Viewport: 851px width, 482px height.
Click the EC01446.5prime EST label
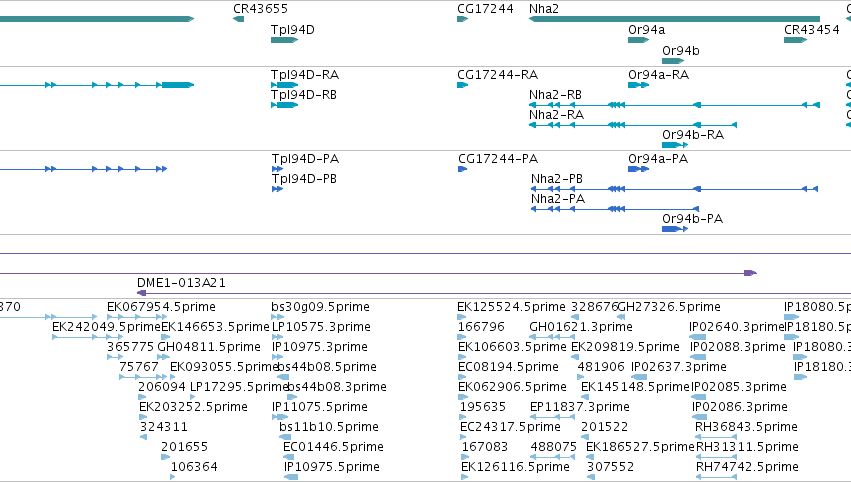pos(333,447)
